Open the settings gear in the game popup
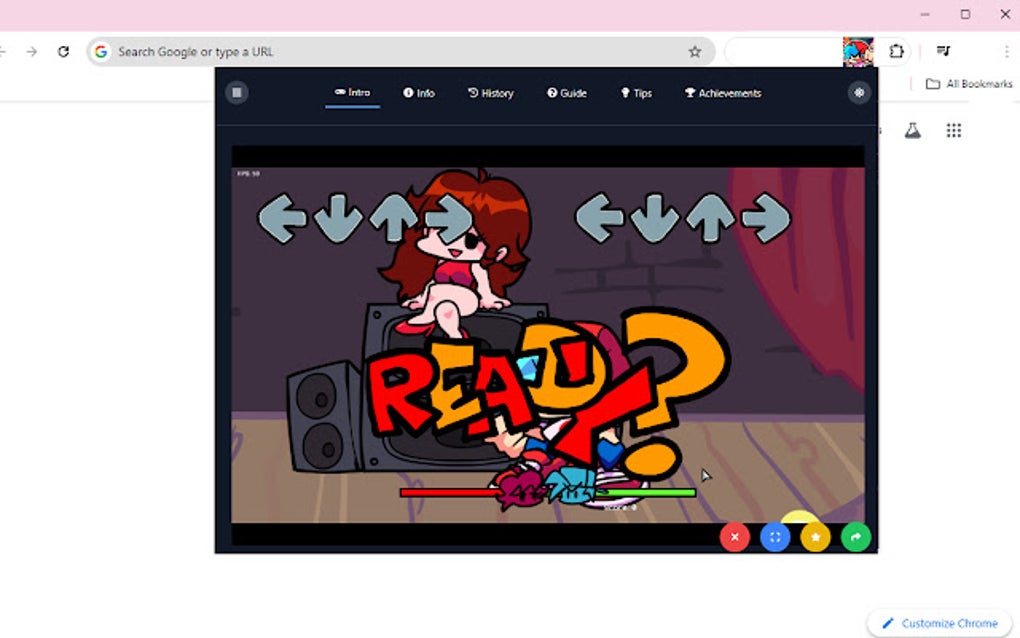Viewport: 1020px width, 638px height. pos(858,92)
